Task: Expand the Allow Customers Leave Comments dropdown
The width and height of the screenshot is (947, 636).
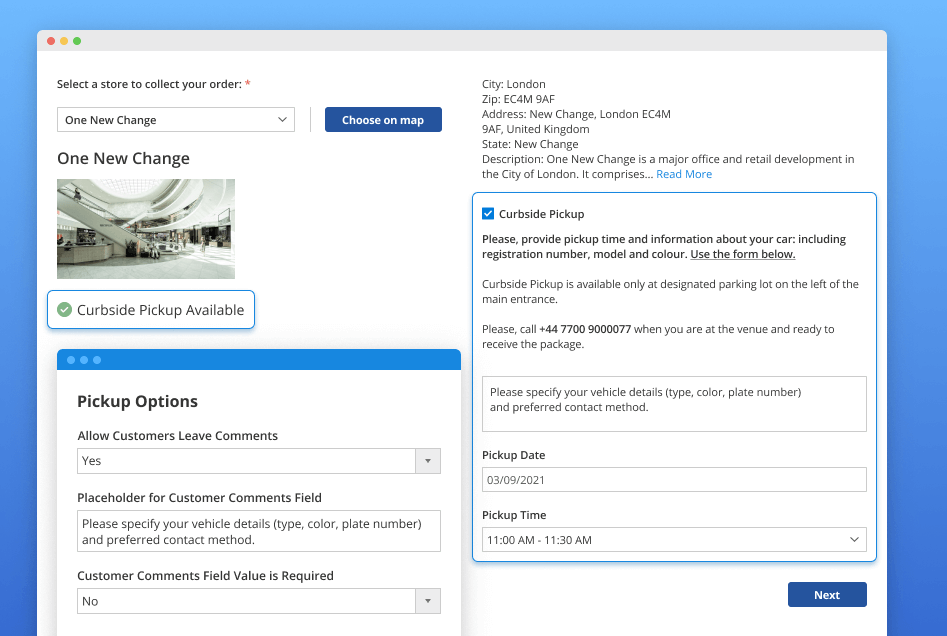Action: click(x=258, y=461)
